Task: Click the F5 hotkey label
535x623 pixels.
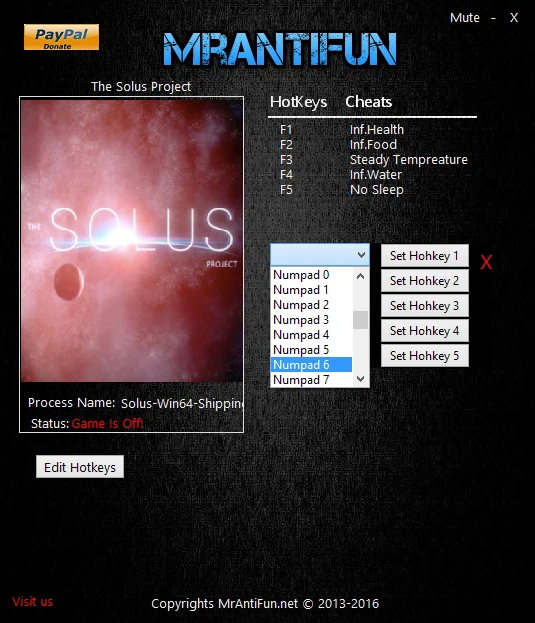Action: click(x=286, y=190)
